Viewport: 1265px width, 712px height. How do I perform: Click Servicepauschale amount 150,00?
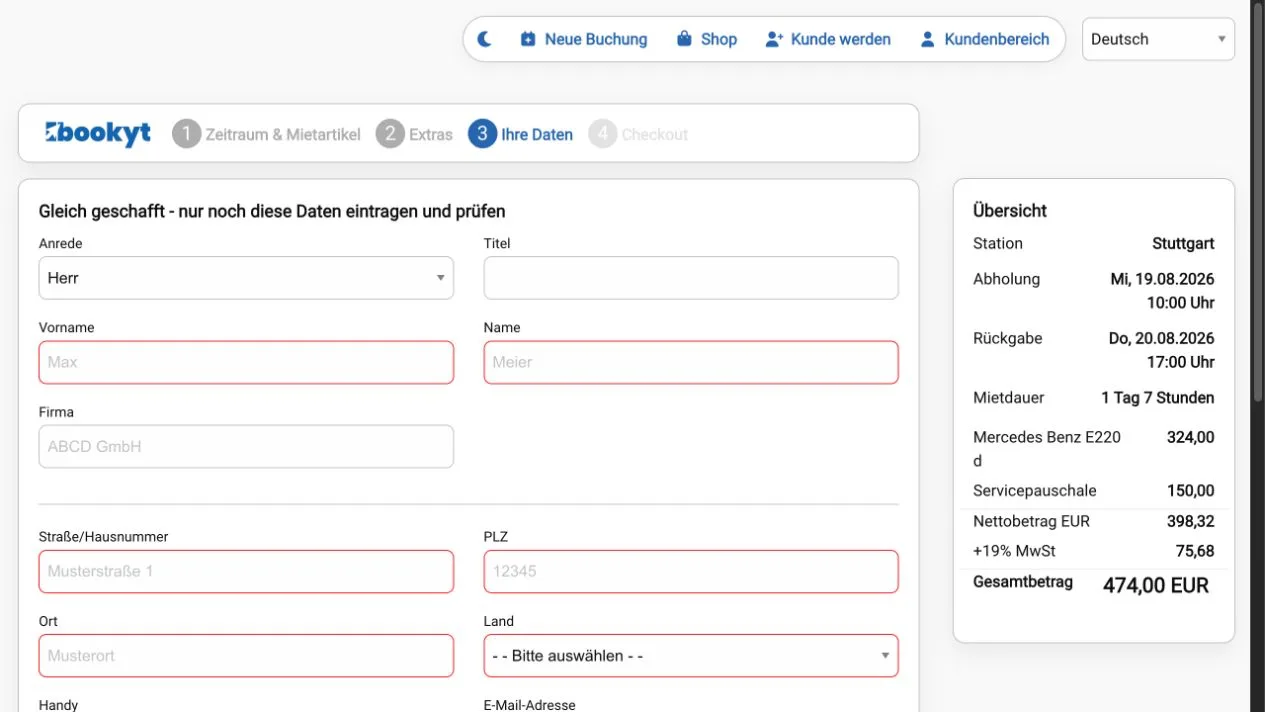point(1191,490)
